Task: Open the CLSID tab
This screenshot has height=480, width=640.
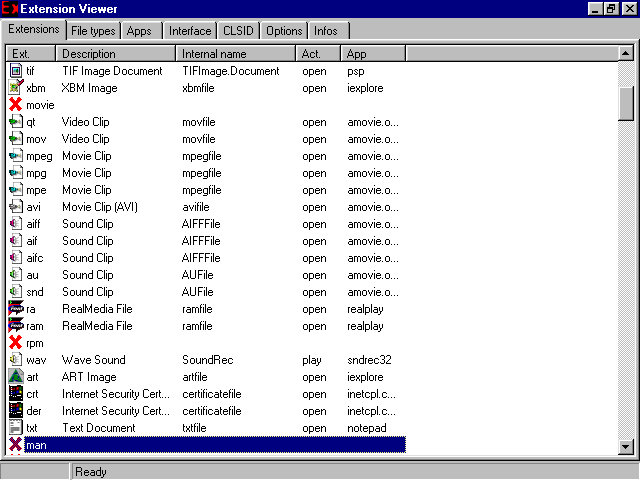Action: (238, 31)
